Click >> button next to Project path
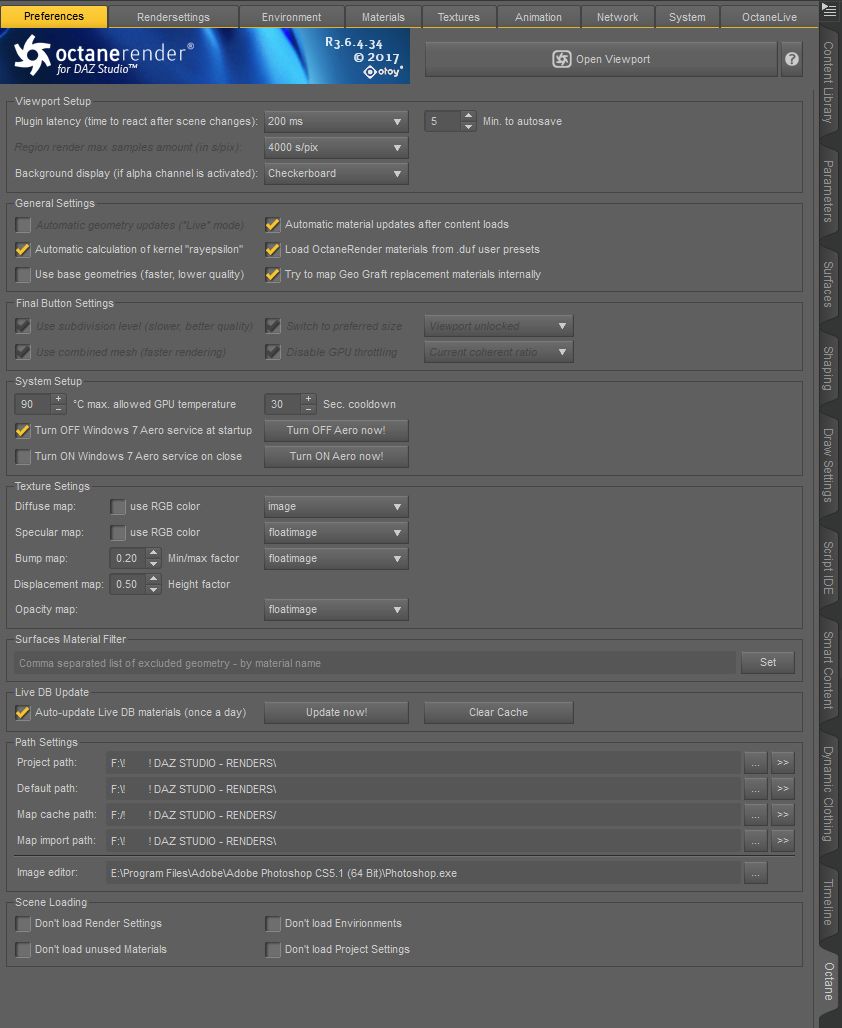The height and width of the screenshot is (1028, 842). tap(782, 762)
